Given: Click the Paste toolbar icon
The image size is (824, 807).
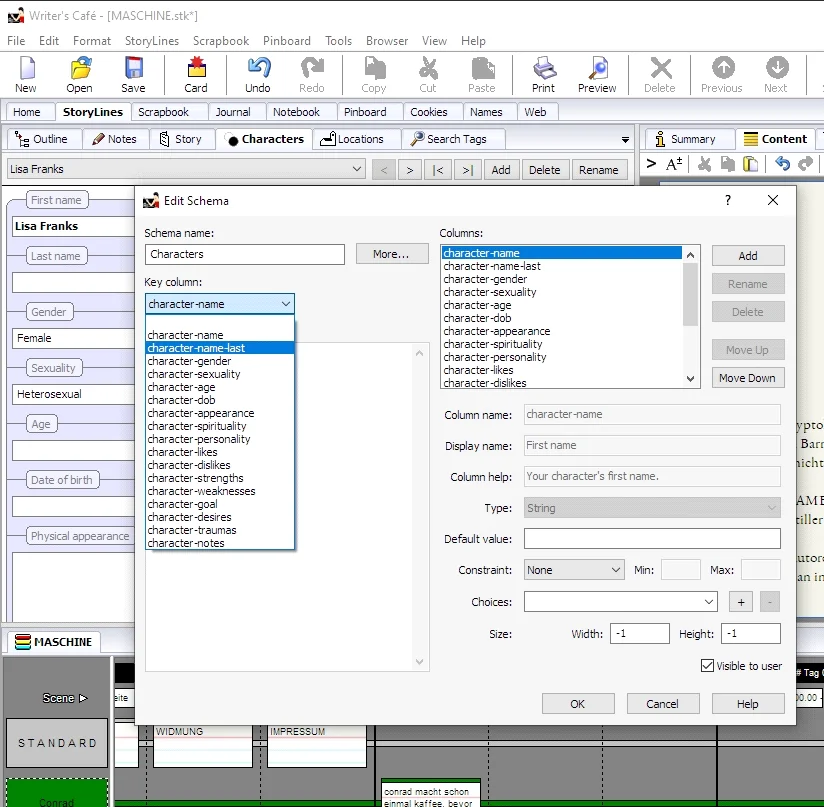Looking at the screenshot, I should pyautogui.click(x=482, y=75).
